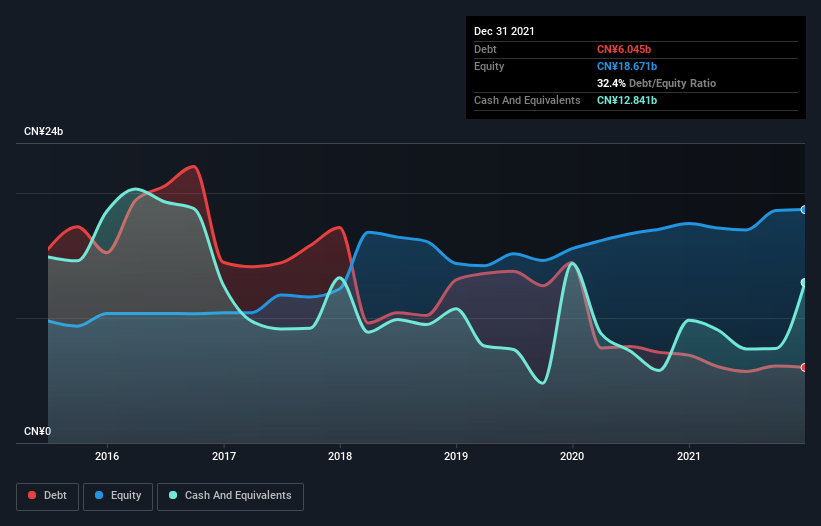
Task: Click blue dot icon in Equity legend
Action: point(98,495)
